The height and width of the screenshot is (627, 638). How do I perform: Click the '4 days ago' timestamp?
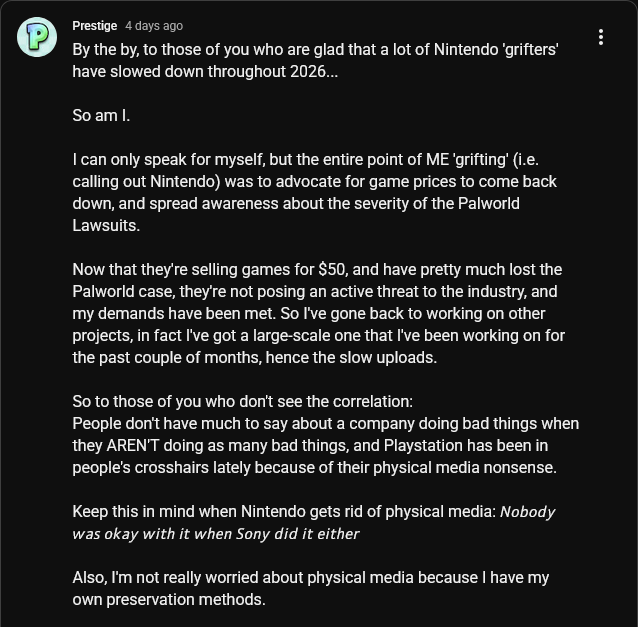tap(154, 26)
